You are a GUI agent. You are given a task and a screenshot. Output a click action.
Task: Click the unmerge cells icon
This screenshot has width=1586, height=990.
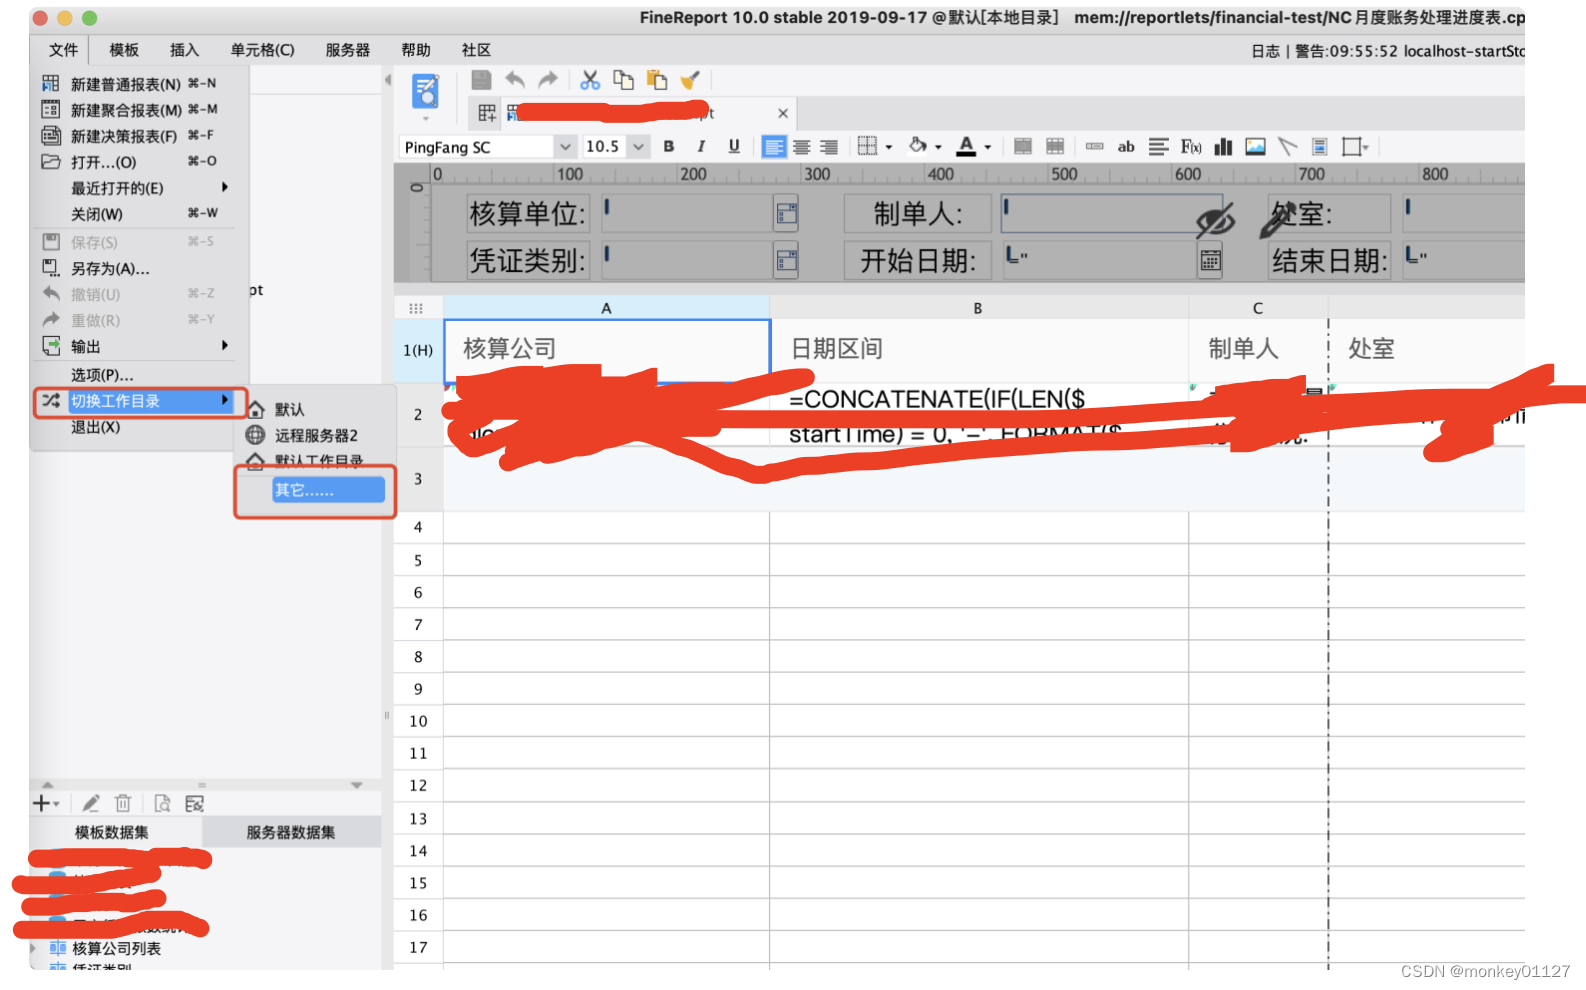[x=1054, y=147]
